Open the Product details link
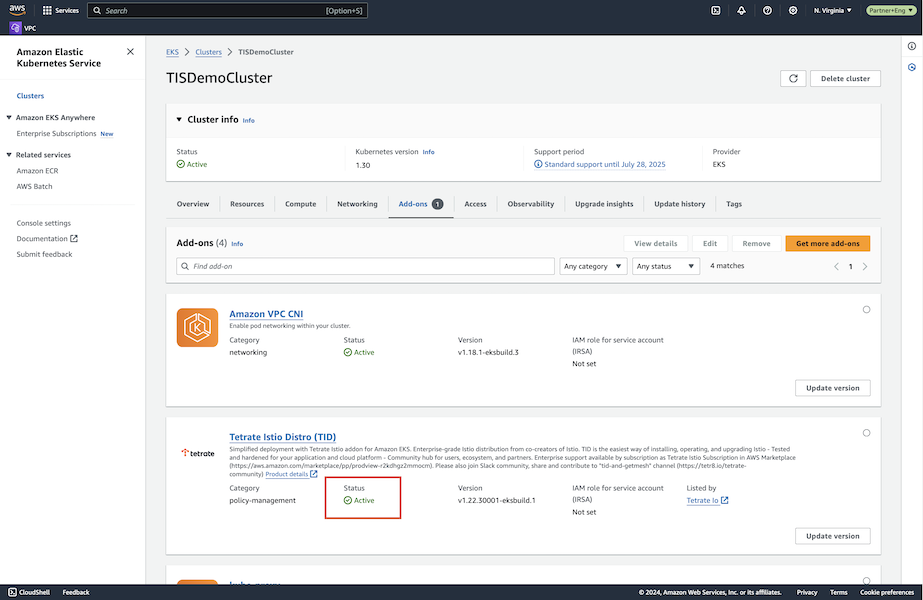 [x=287, y=474]
